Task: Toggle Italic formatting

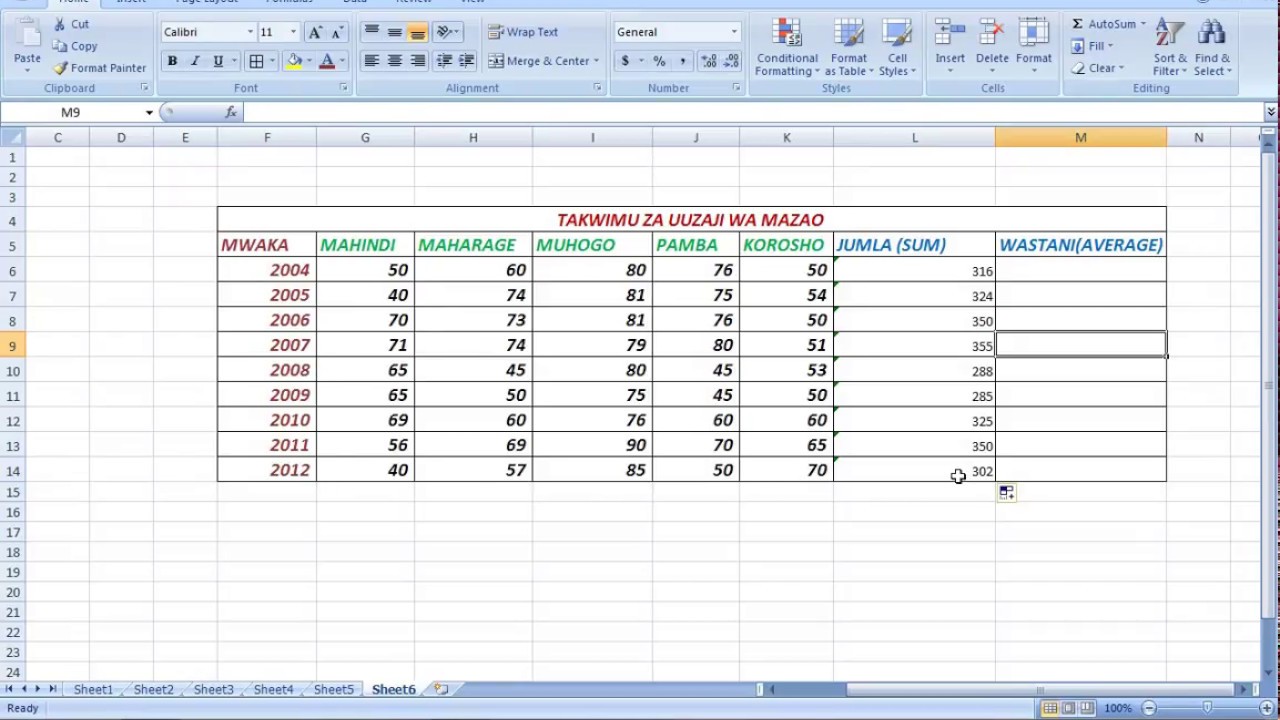Action: (x=195, y=61)
